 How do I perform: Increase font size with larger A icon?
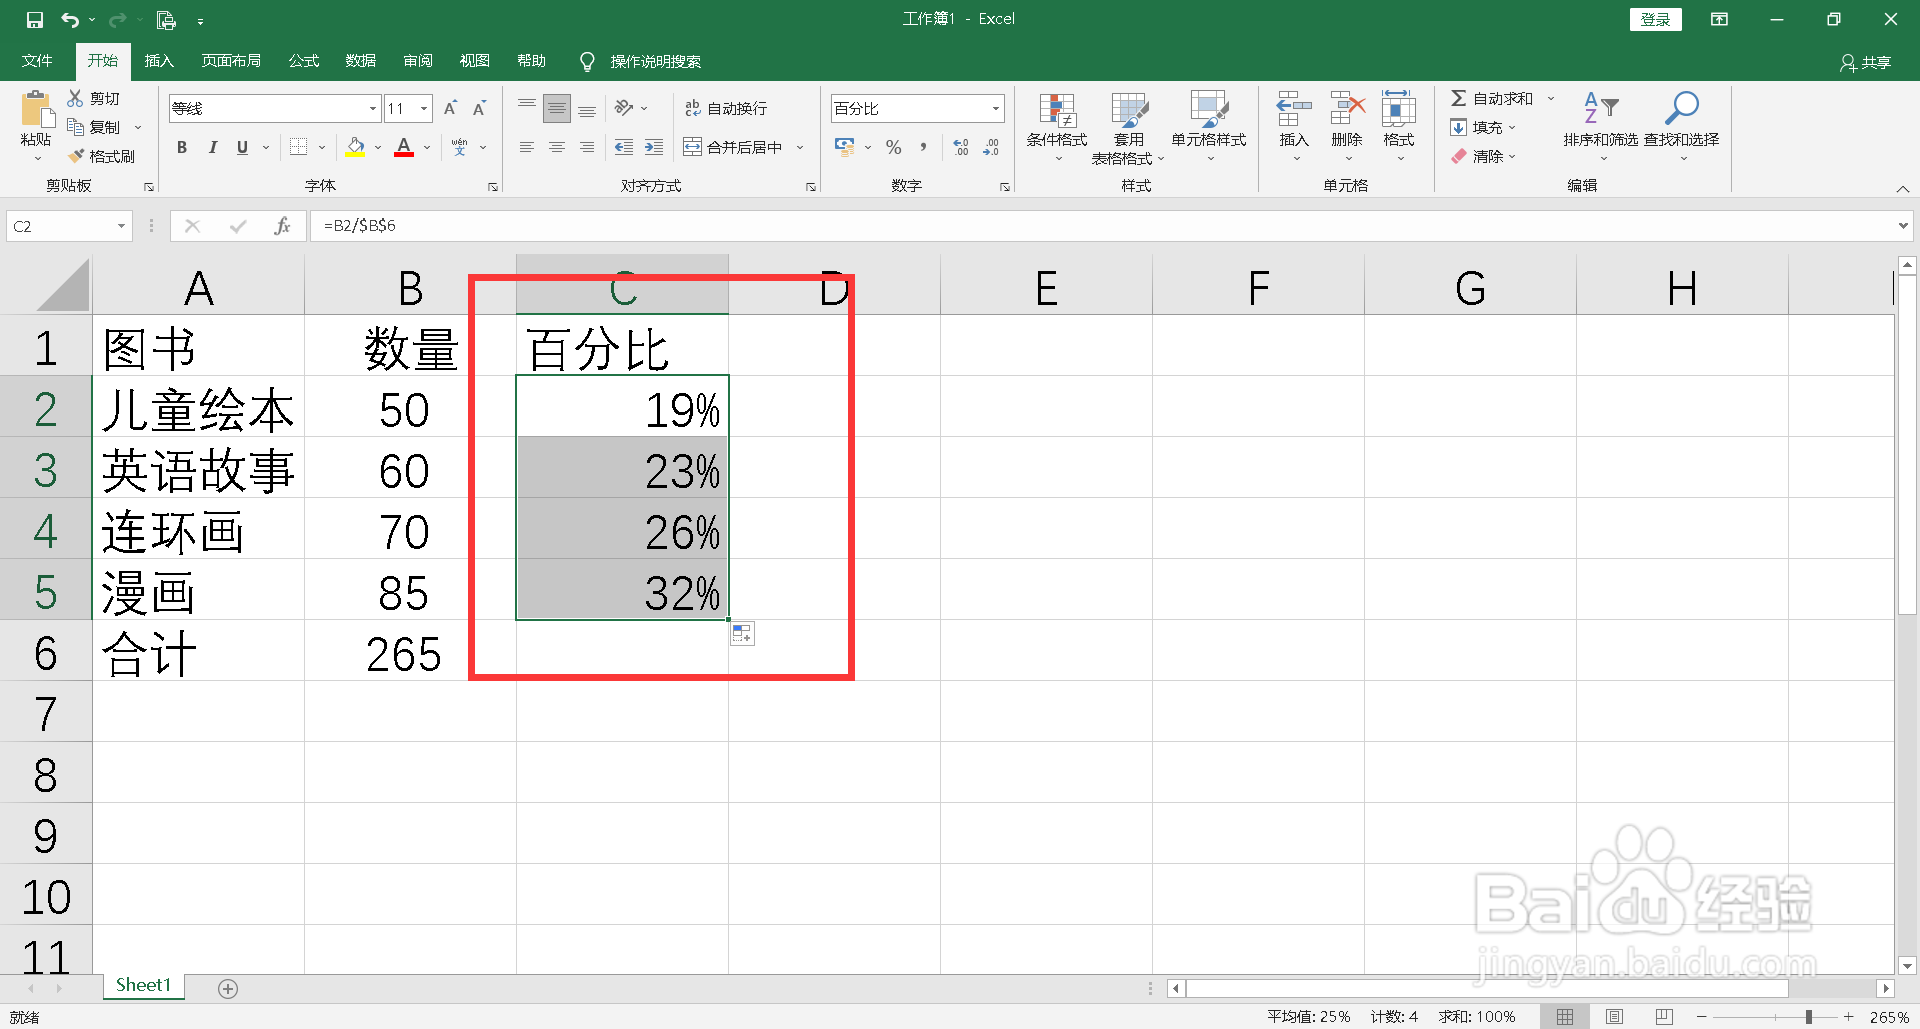pos(450,108)
